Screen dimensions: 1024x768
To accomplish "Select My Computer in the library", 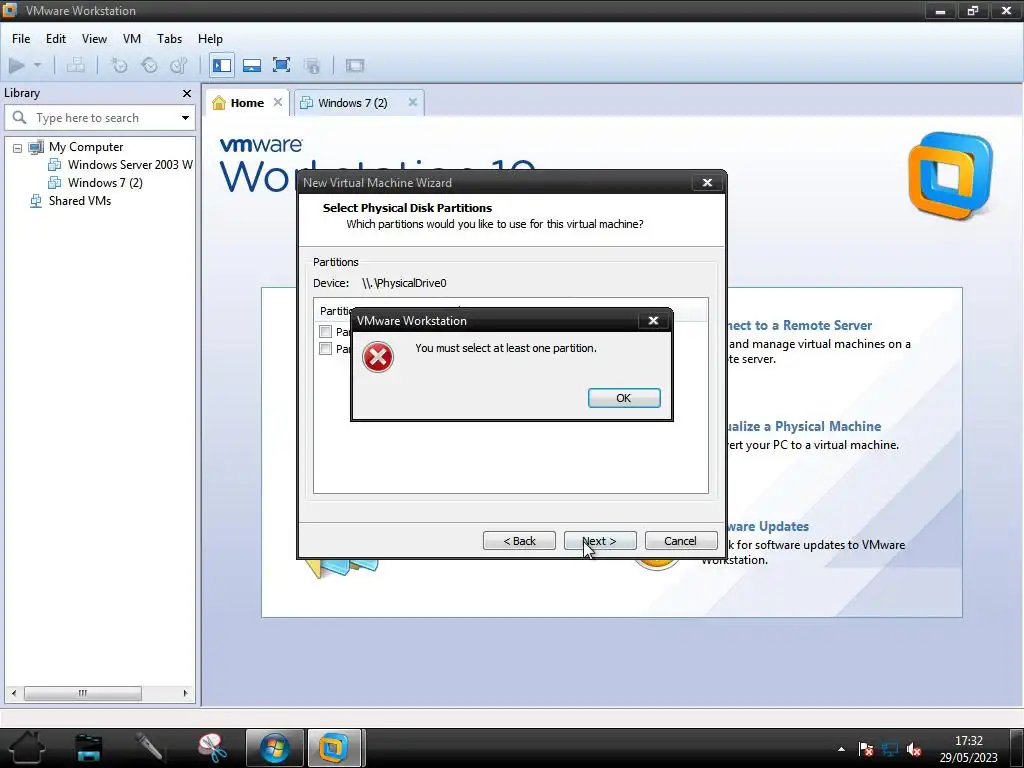I will point(86,147).
